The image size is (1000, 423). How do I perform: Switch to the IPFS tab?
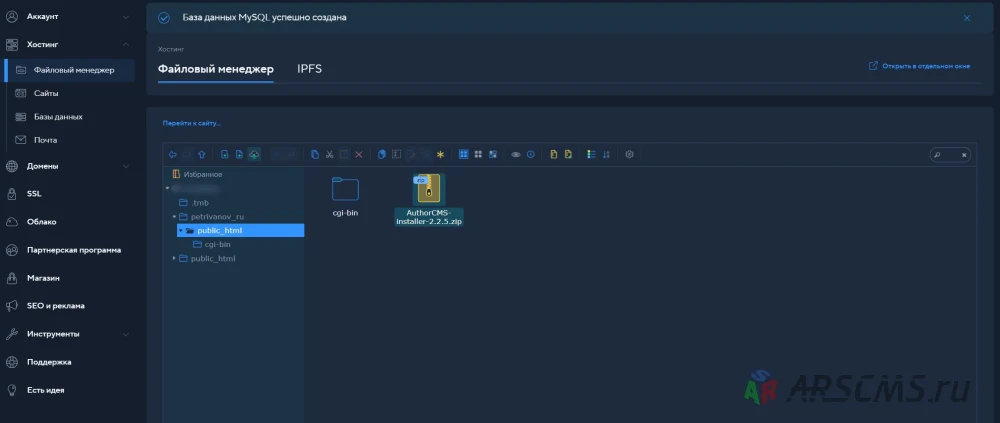pos(309,69)
